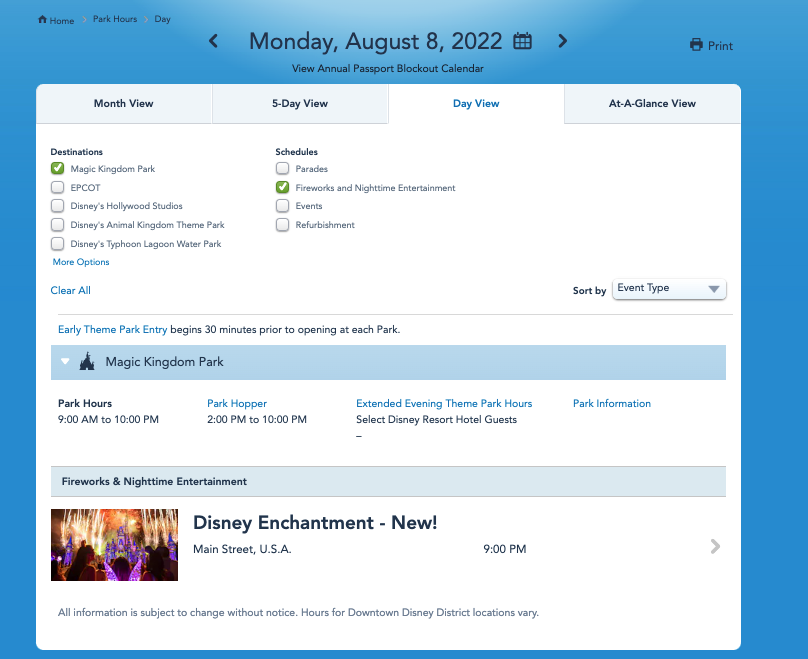The image size is (808, 659).
Task: Open the At-A-Glance View tab
Action: point(652,104)
